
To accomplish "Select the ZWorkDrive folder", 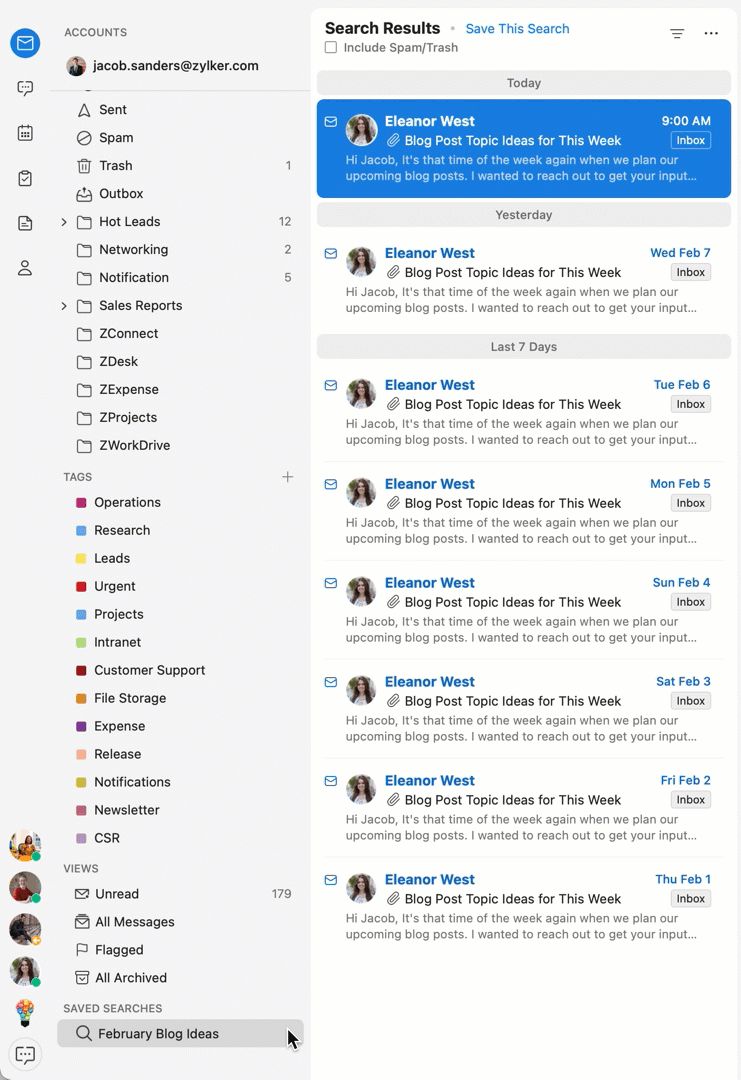I will 180,446.
